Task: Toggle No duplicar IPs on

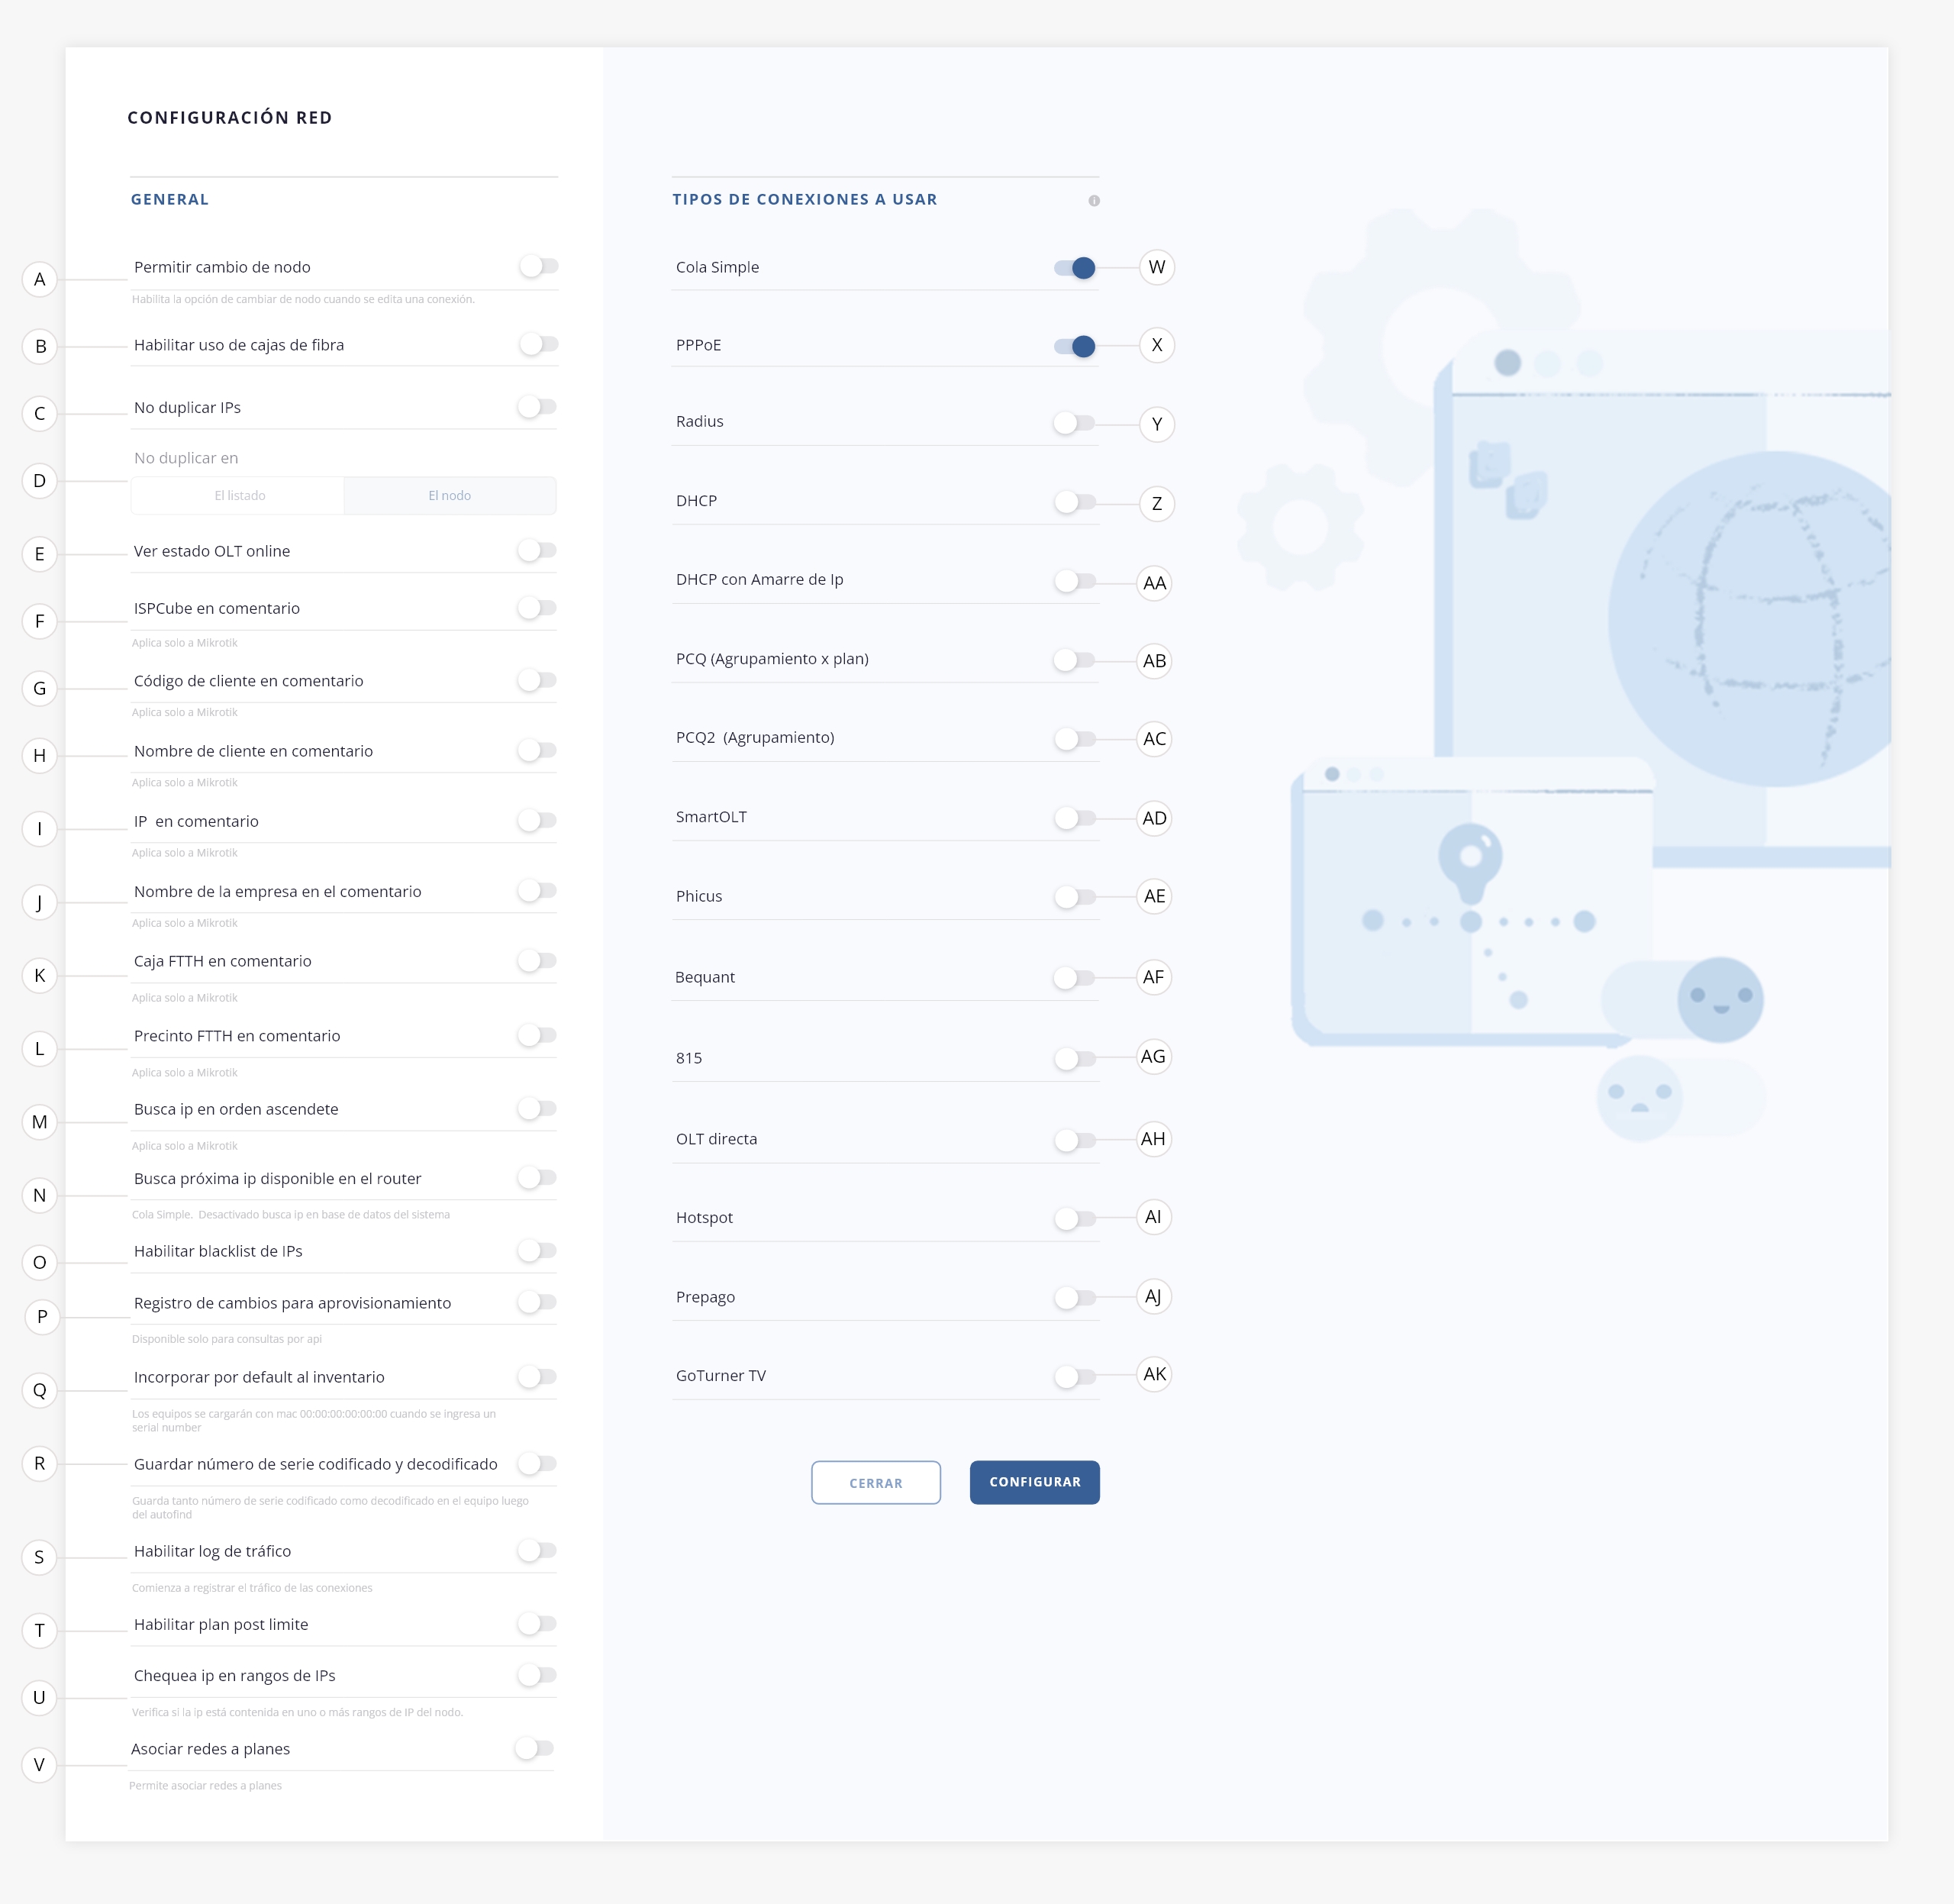Action: click(537, 407)
